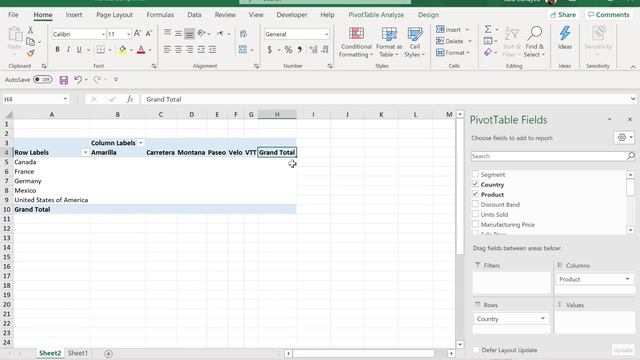Open the Insert cells button
640x360 pixels.
[x=448, y=29]
